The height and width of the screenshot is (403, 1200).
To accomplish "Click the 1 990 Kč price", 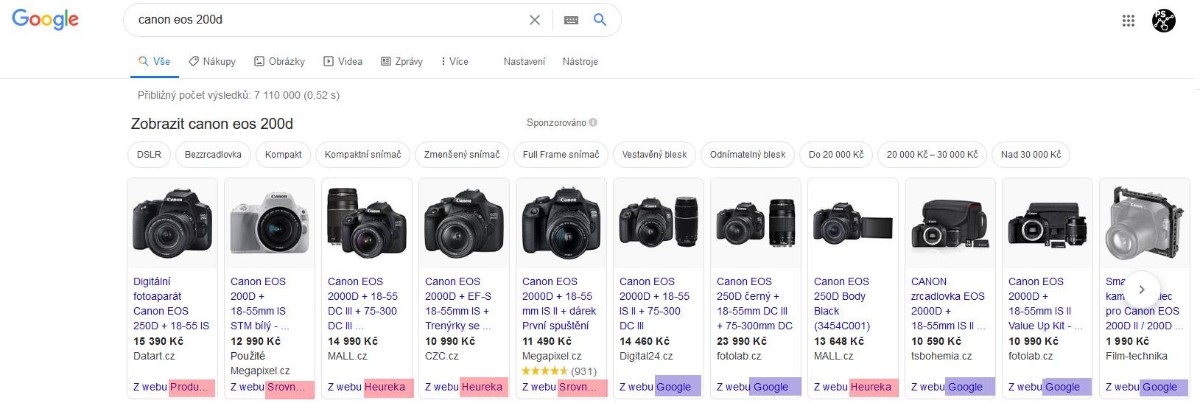I will click(1126, 342).
